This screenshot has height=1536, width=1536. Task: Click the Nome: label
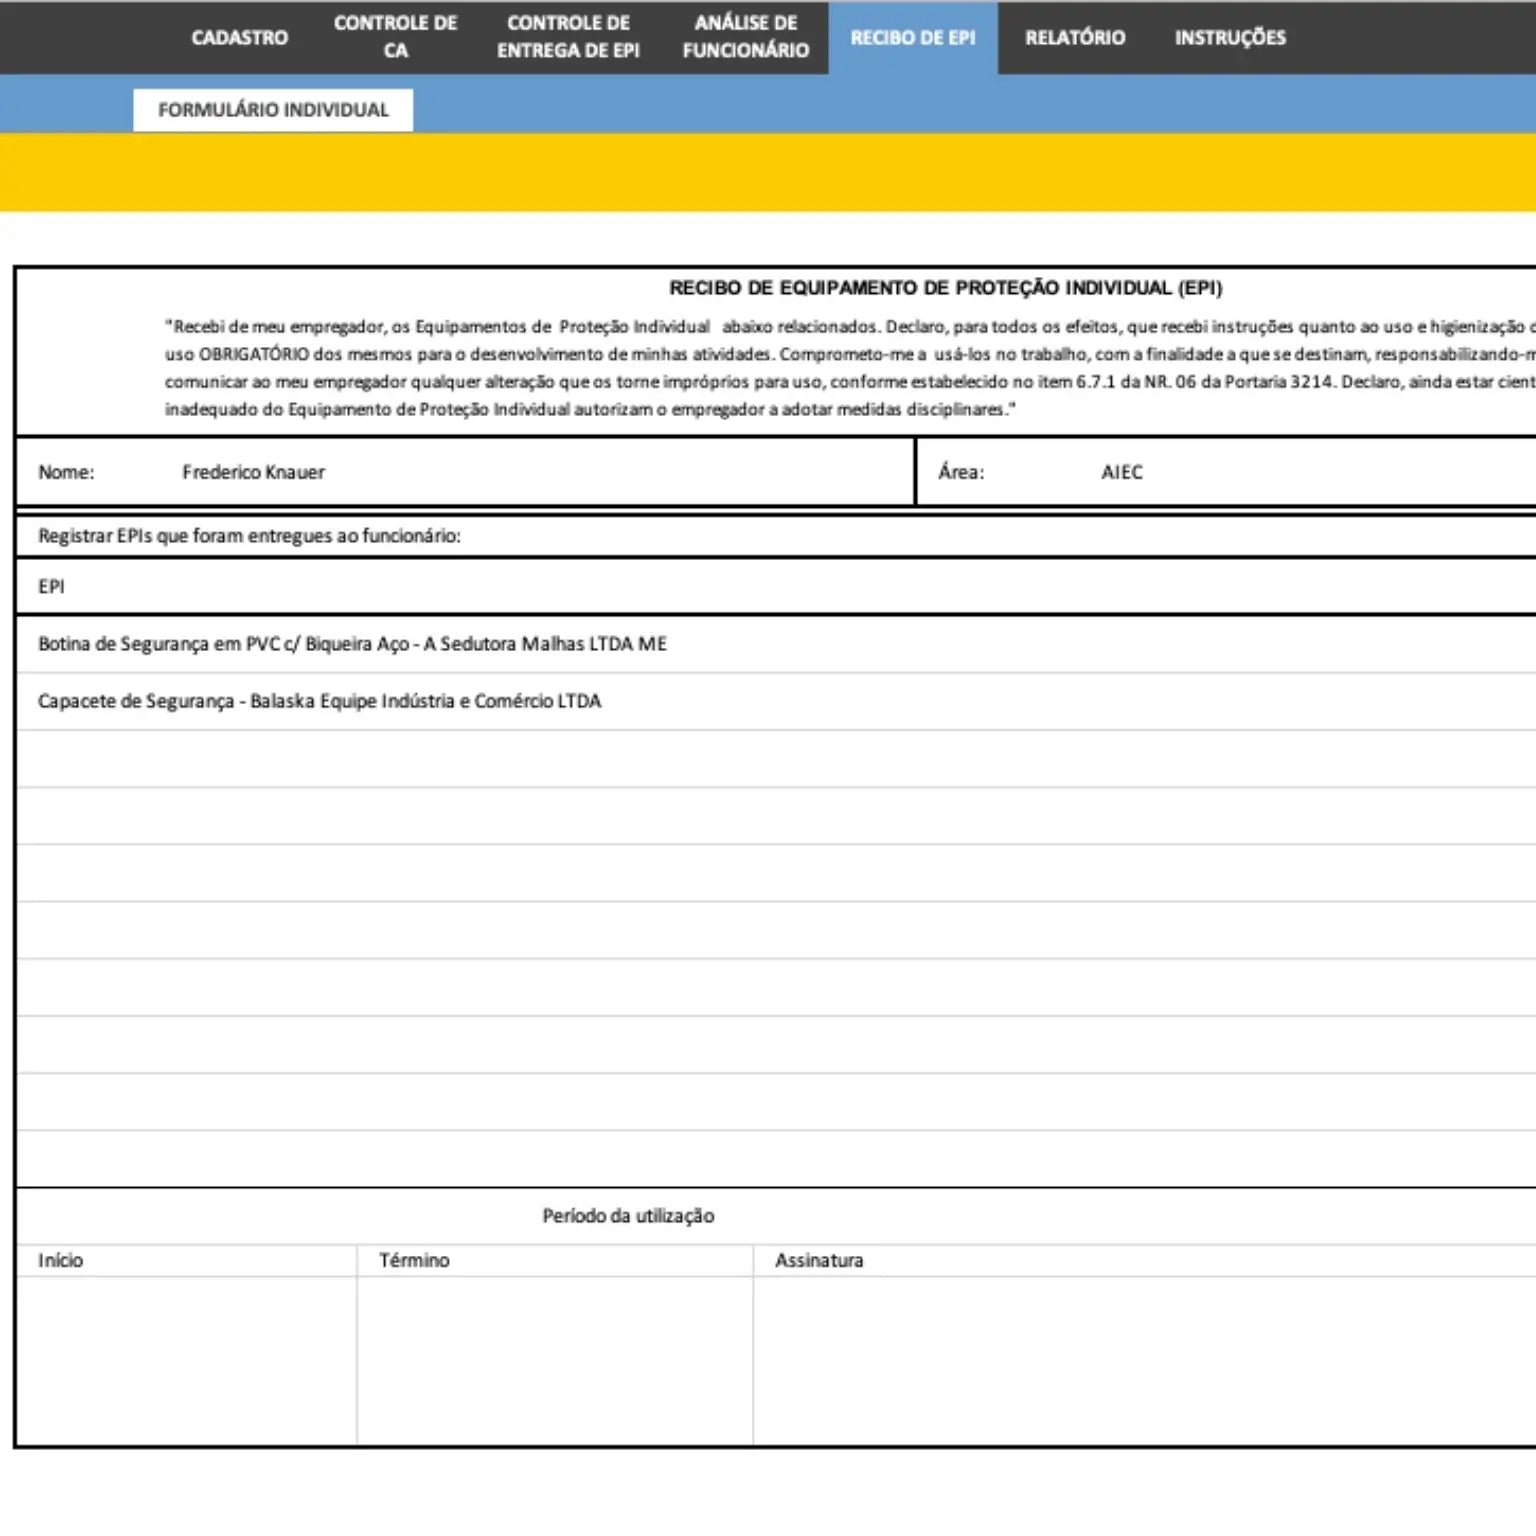click(x=66, y=472)
